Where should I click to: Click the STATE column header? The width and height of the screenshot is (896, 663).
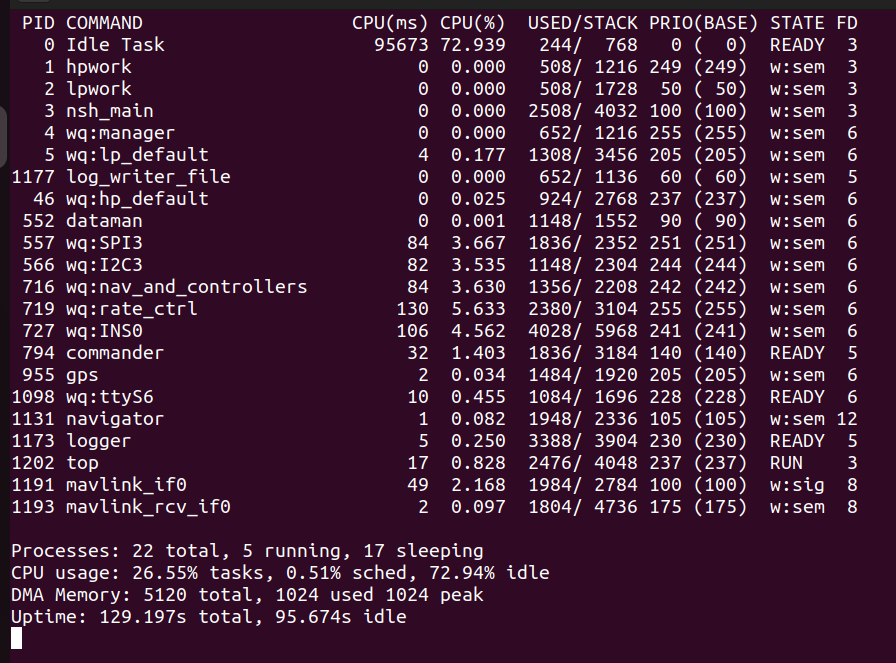point(797,22)
